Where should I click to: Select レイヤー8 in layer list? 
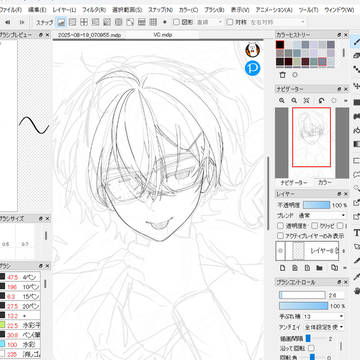307,251
